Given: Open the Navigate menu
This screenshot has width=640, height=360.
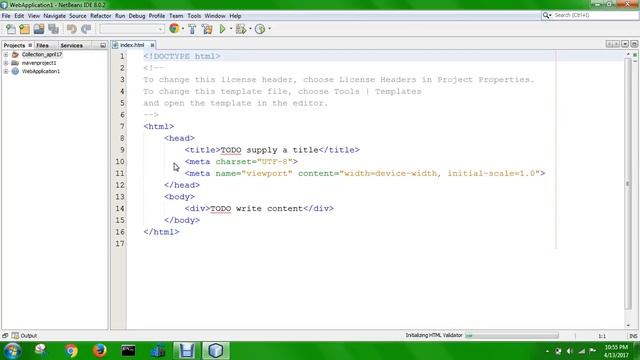Looking at the screenshot, I should pyautogui.click(x=54, y=16).
